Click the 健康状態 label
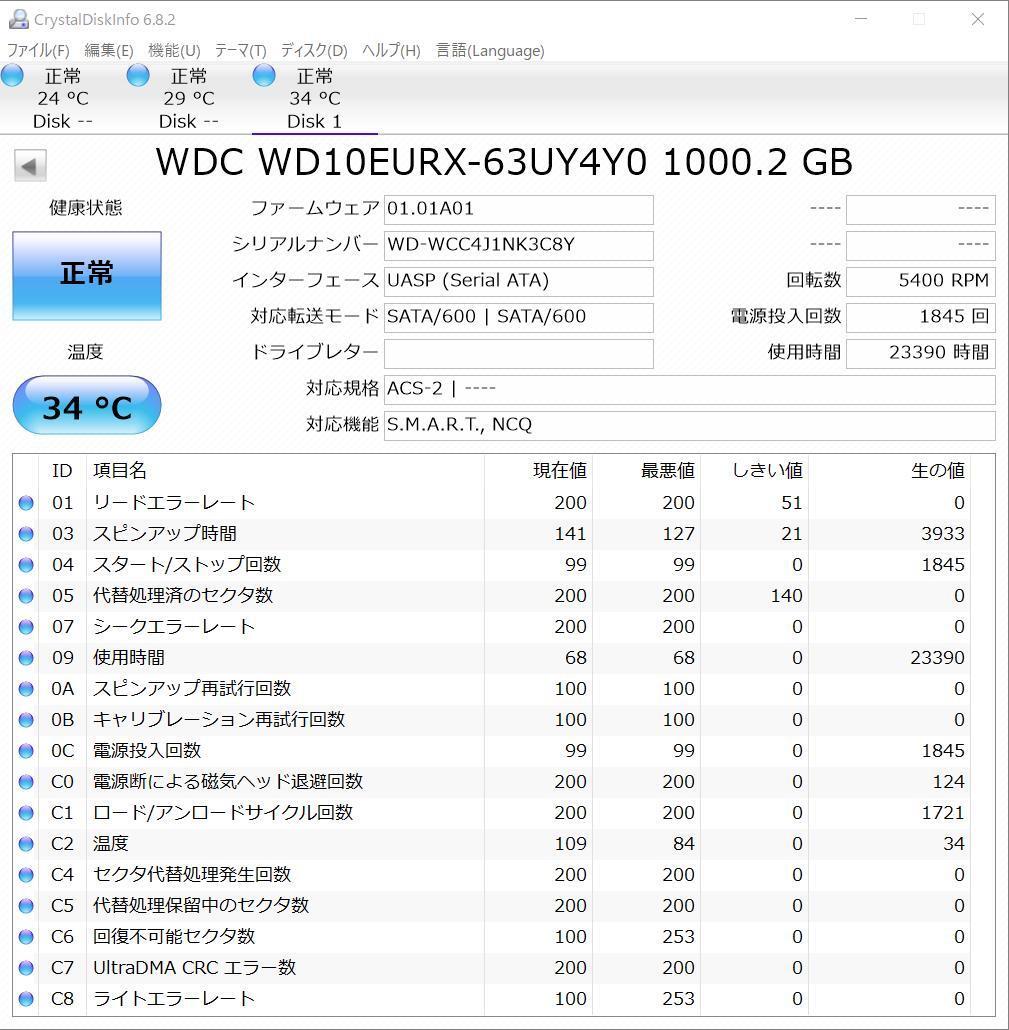The height and width of the screenshot is (1030, 1009). pyautogui.click(x=85, y=208)
